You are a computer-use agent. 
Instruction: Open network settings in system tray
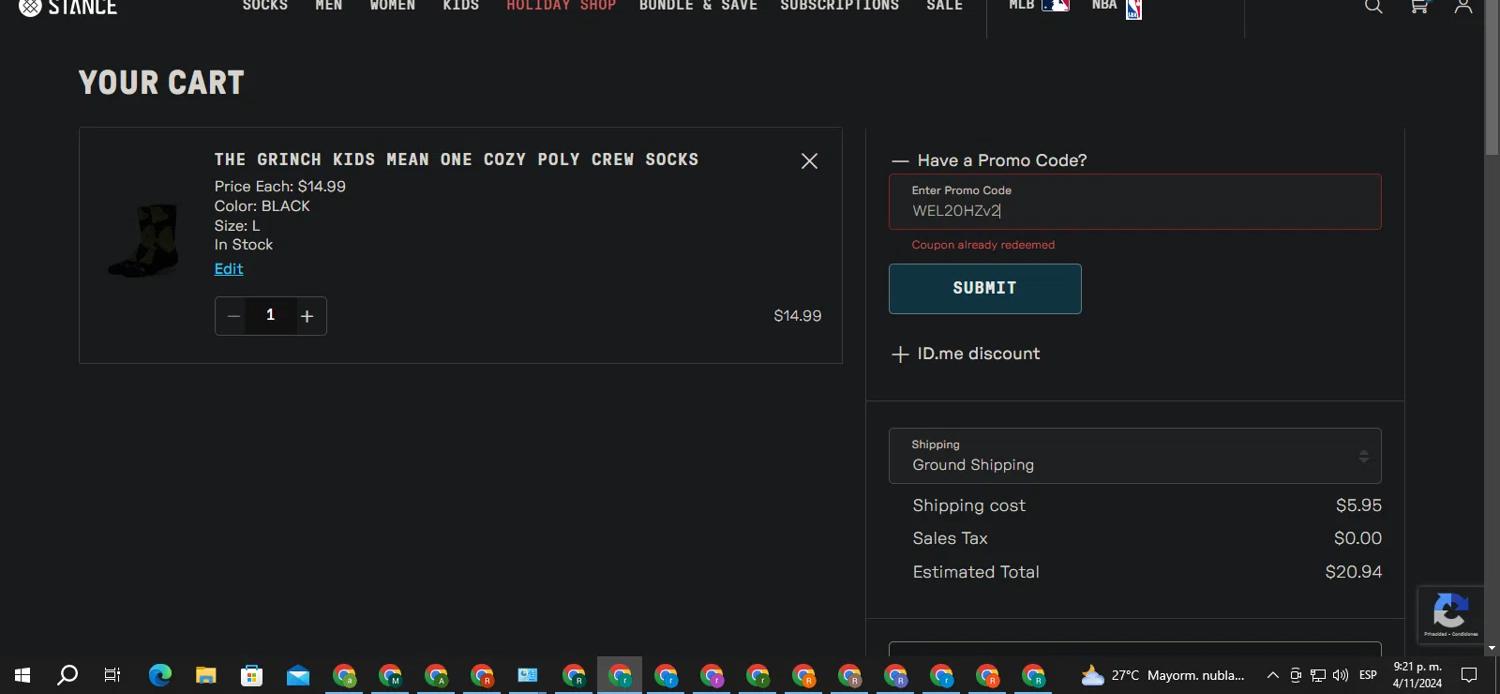click(1318, 675)
